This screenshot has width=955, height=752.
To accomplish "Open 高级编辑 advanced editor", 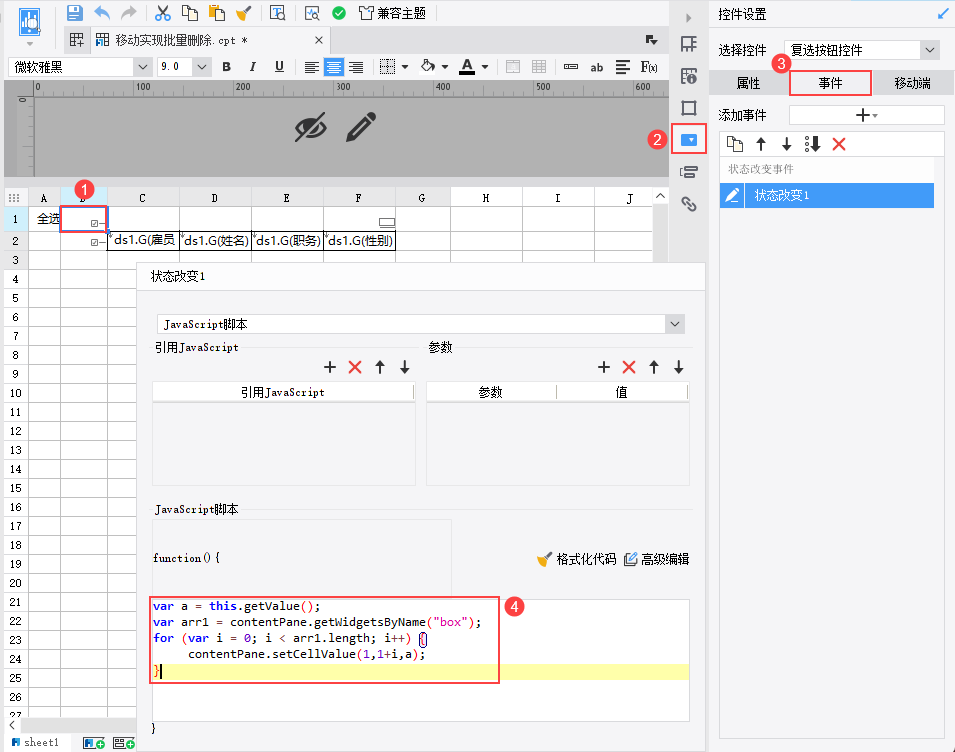I will [x=657, y=559].
